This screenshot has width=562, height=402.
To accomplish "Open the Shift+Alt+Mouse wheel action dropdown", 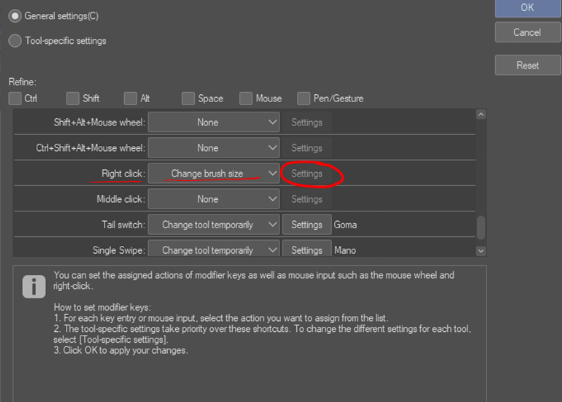I will 214,122.
